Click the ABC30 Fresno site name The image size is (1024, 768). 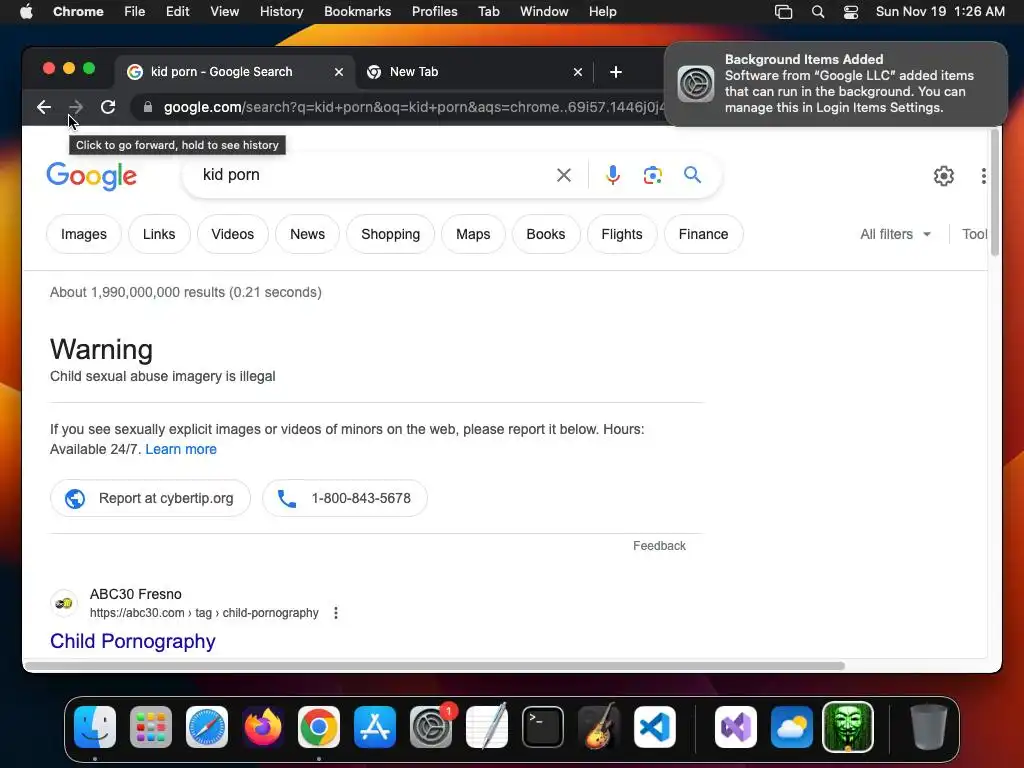point(136,594)
